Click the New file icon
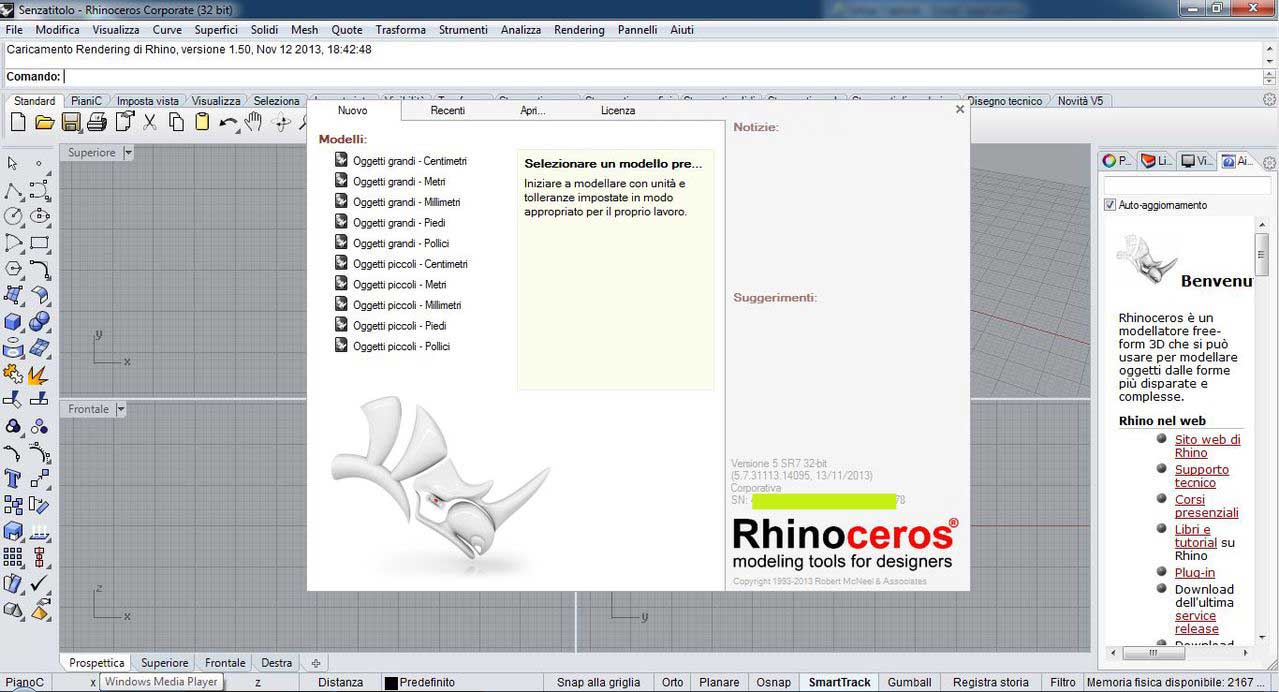 (18, 122)
